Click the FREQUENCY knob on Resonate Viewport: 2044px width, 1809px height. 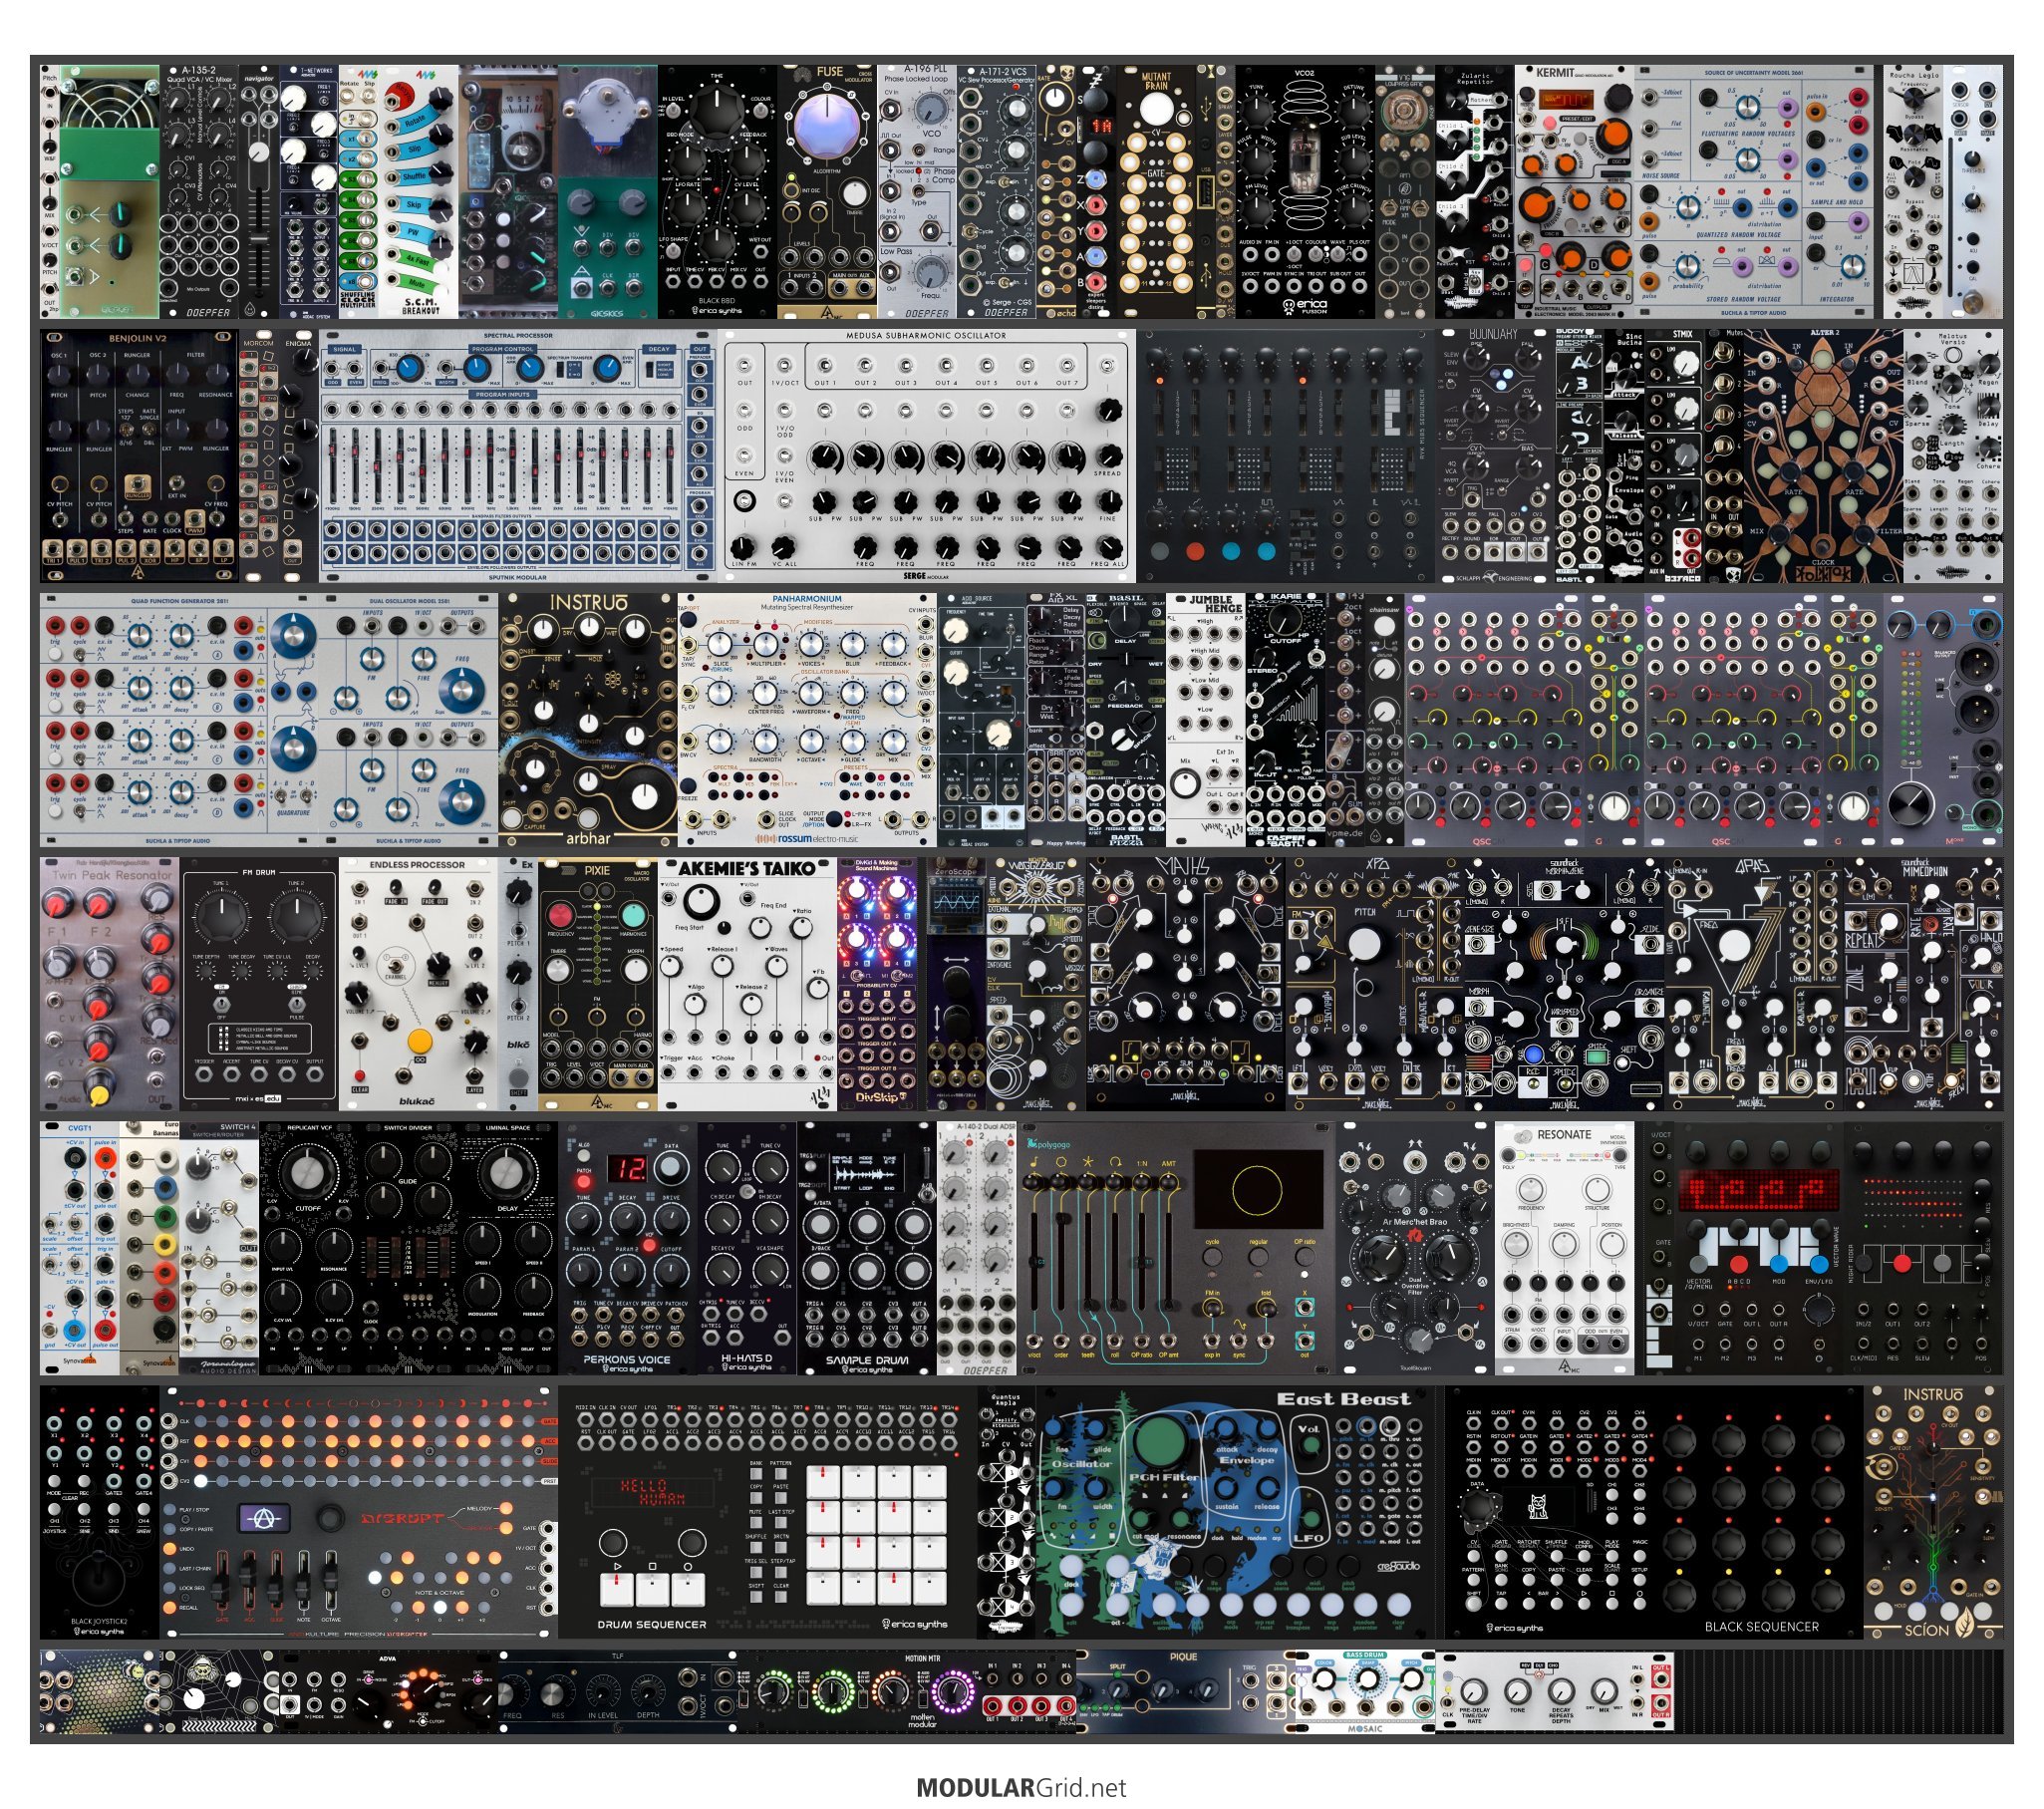(1531, 1189)
